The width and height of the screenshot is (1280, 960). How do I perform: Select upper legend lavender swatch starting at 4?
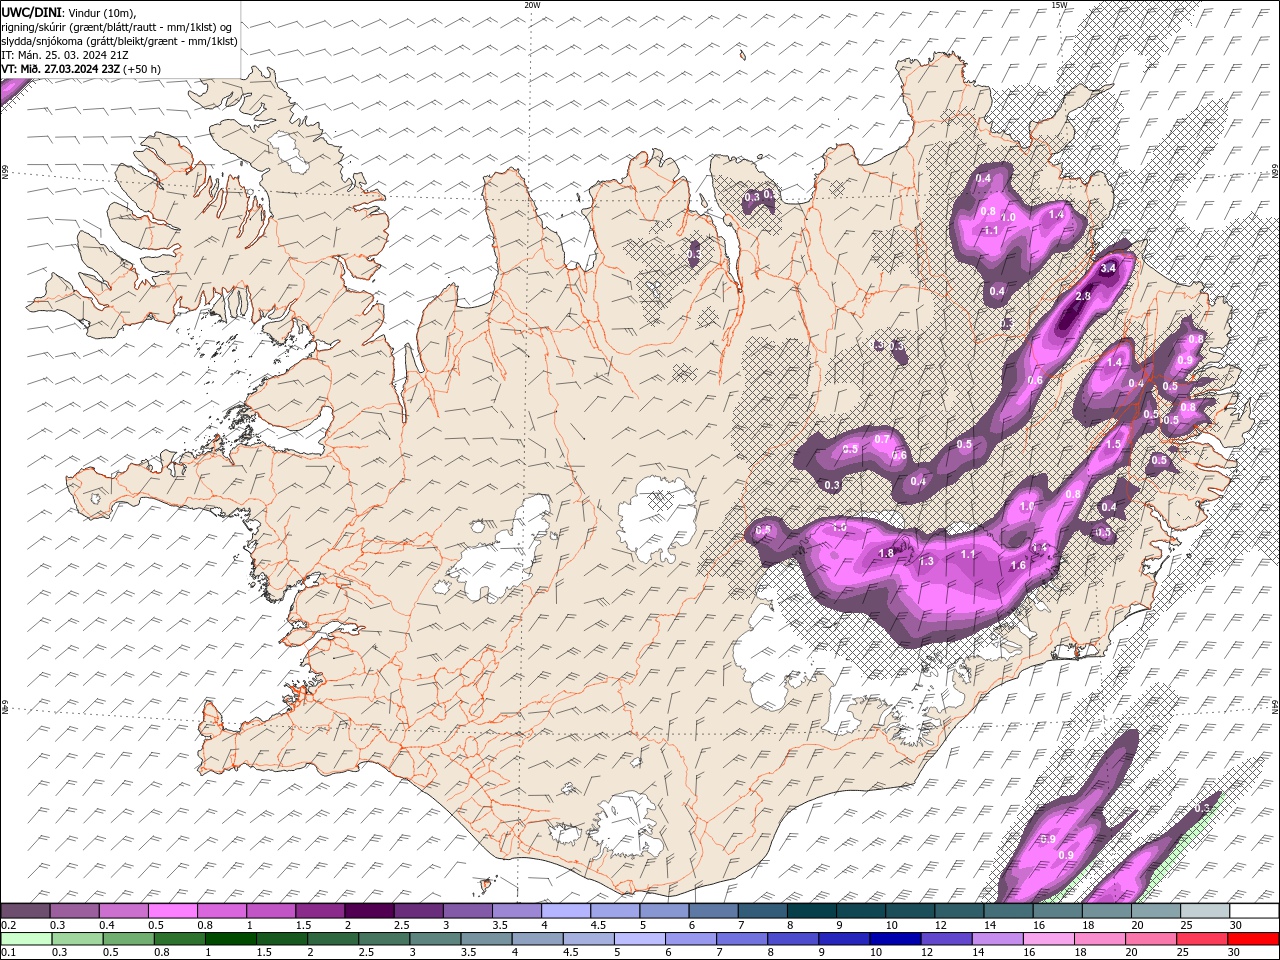tap(565, 911)
